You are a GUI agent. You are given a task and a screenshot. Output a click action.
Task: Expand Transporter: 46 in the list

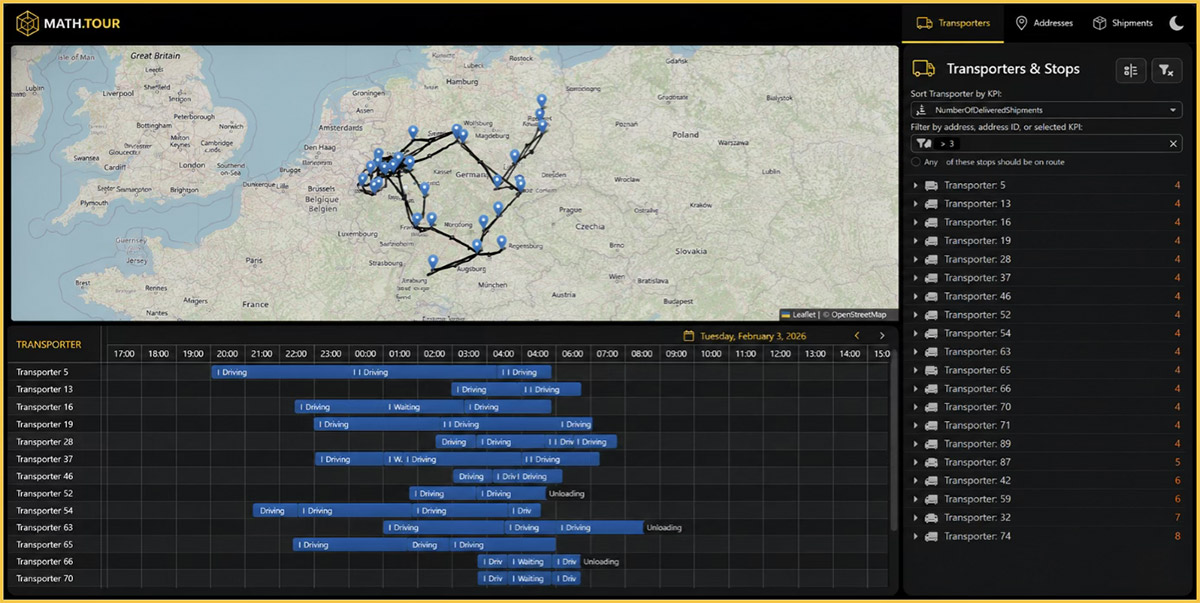coord(915,296)
